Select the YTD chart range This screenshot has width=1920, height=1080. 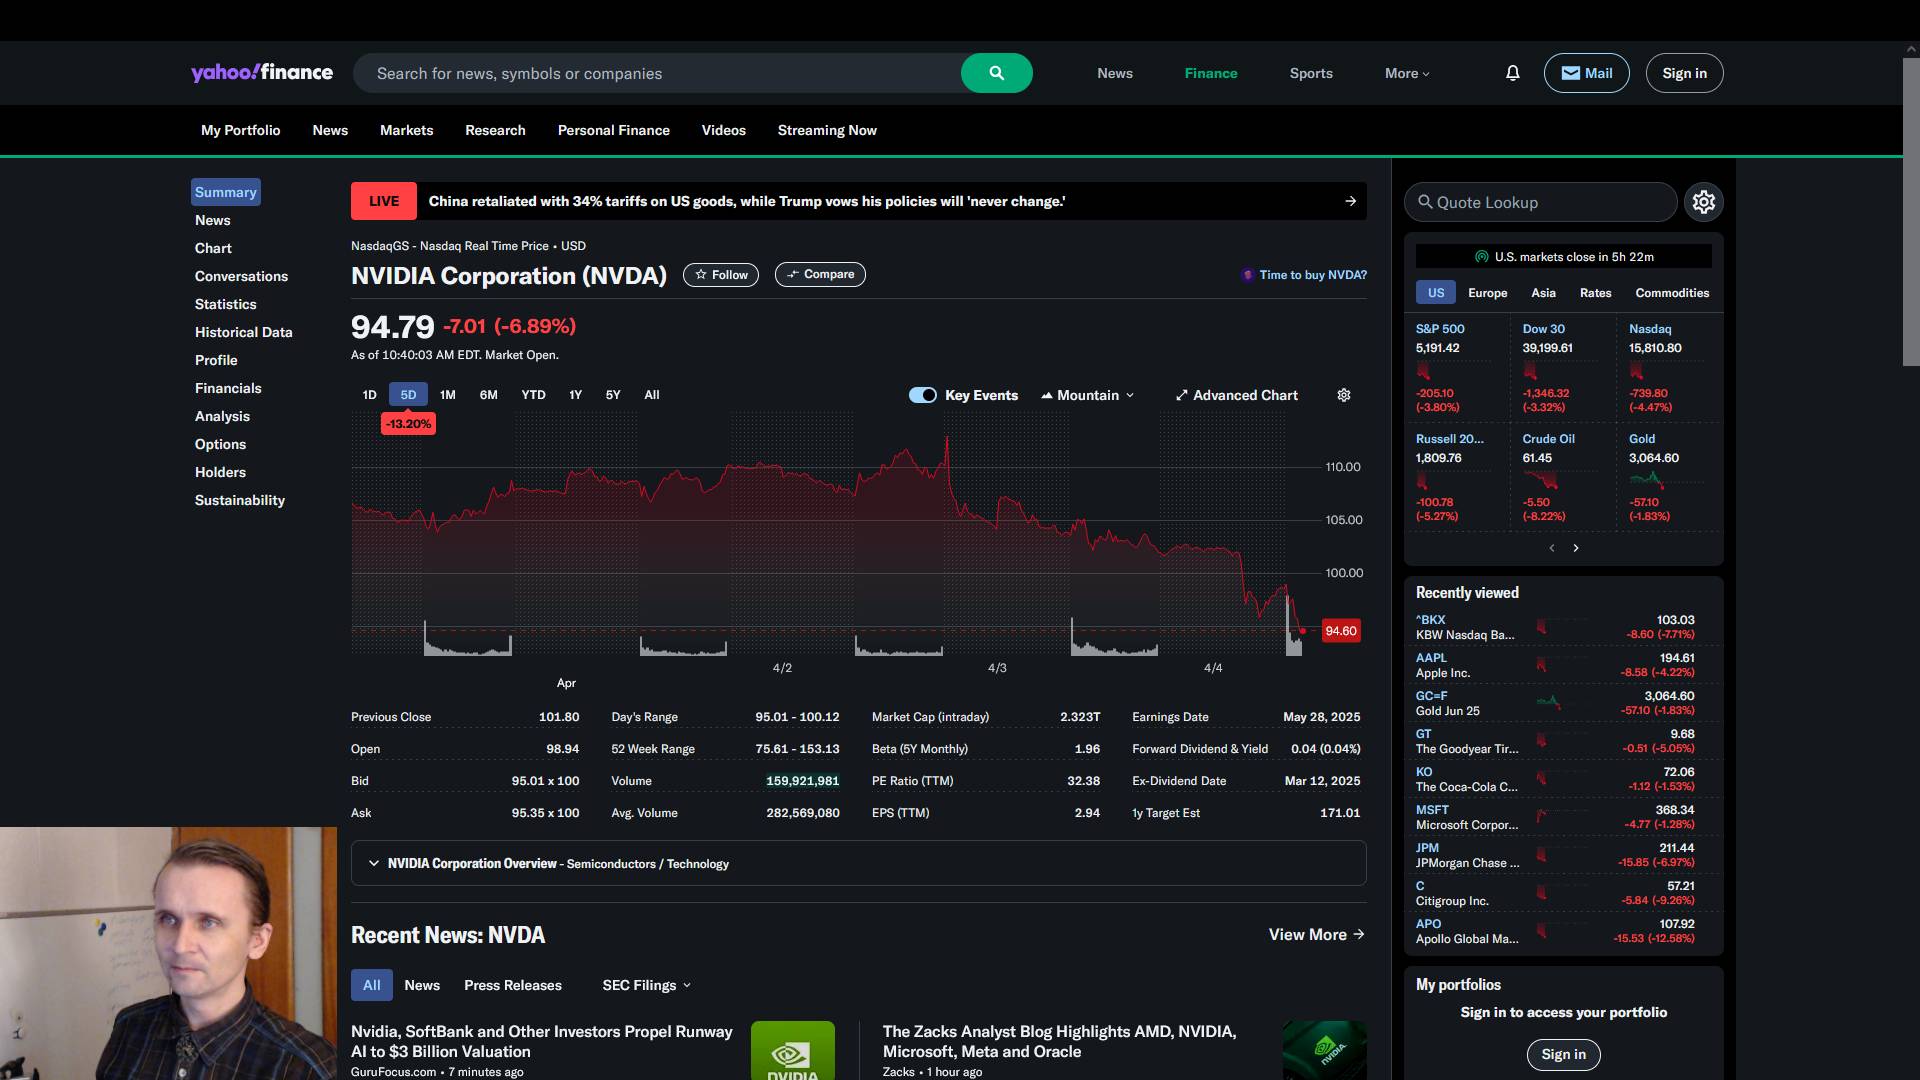533,395
